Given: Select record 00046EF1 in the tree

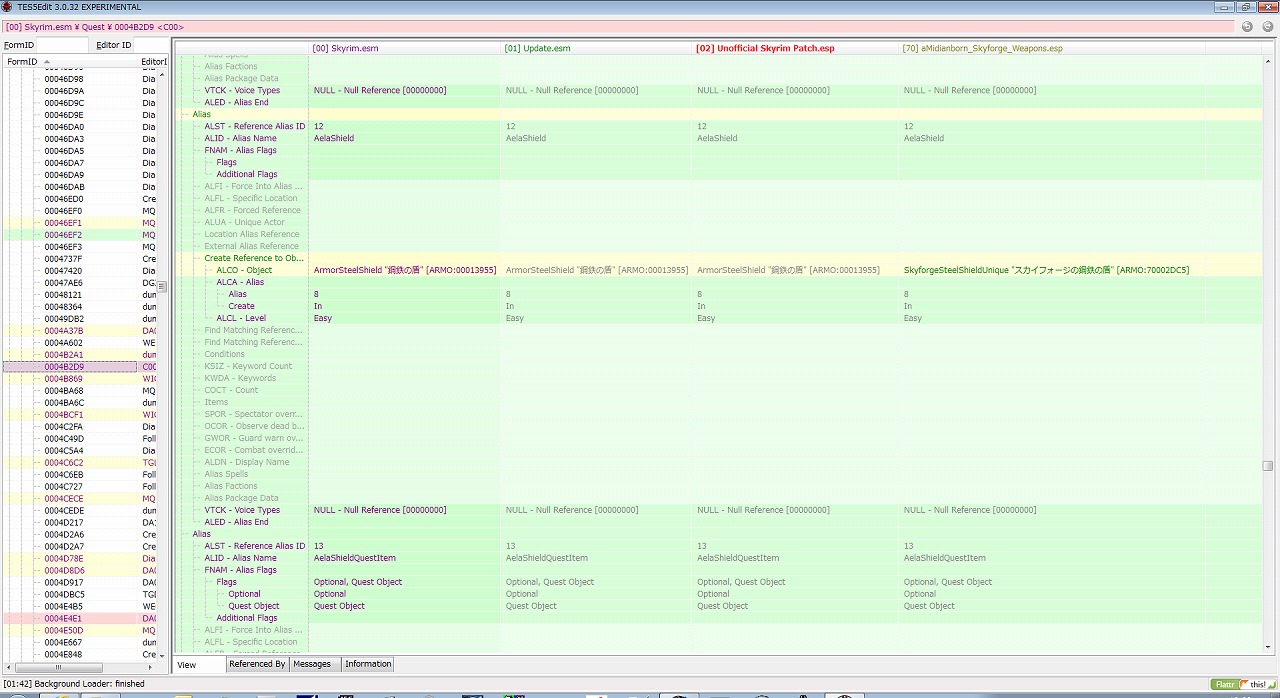Looking at the screenshot, I should (x=63, y=223).
